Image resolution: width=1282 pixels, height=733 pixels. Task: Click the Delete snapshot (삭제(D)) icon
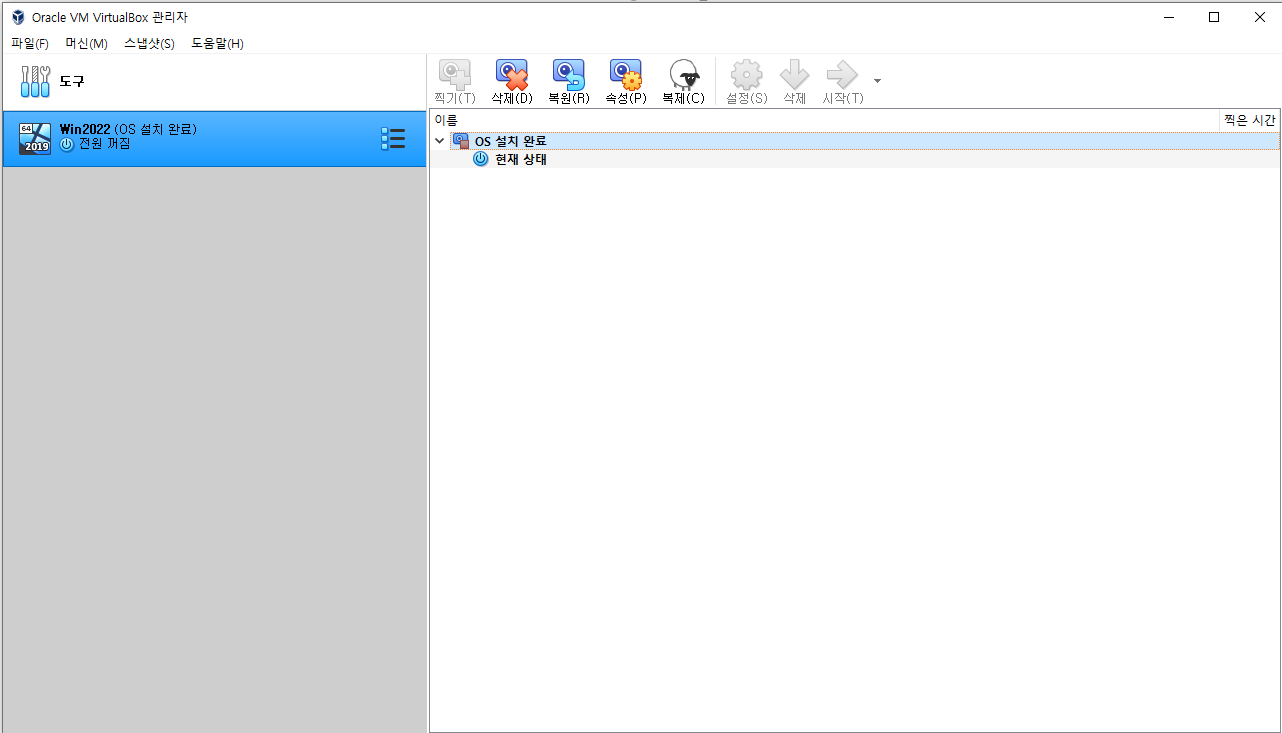coord(511,74)
